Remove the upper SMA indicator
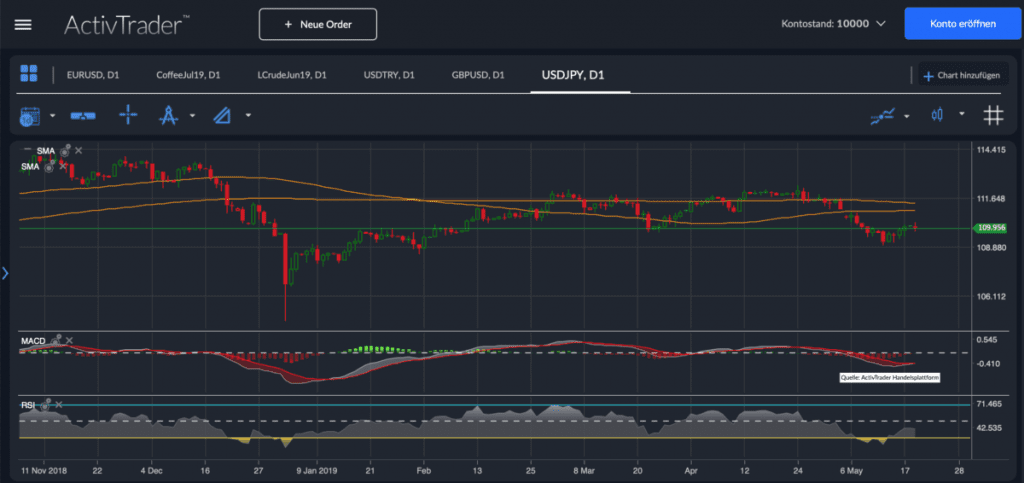This screenshot has height=483, width=1024. 79,151
